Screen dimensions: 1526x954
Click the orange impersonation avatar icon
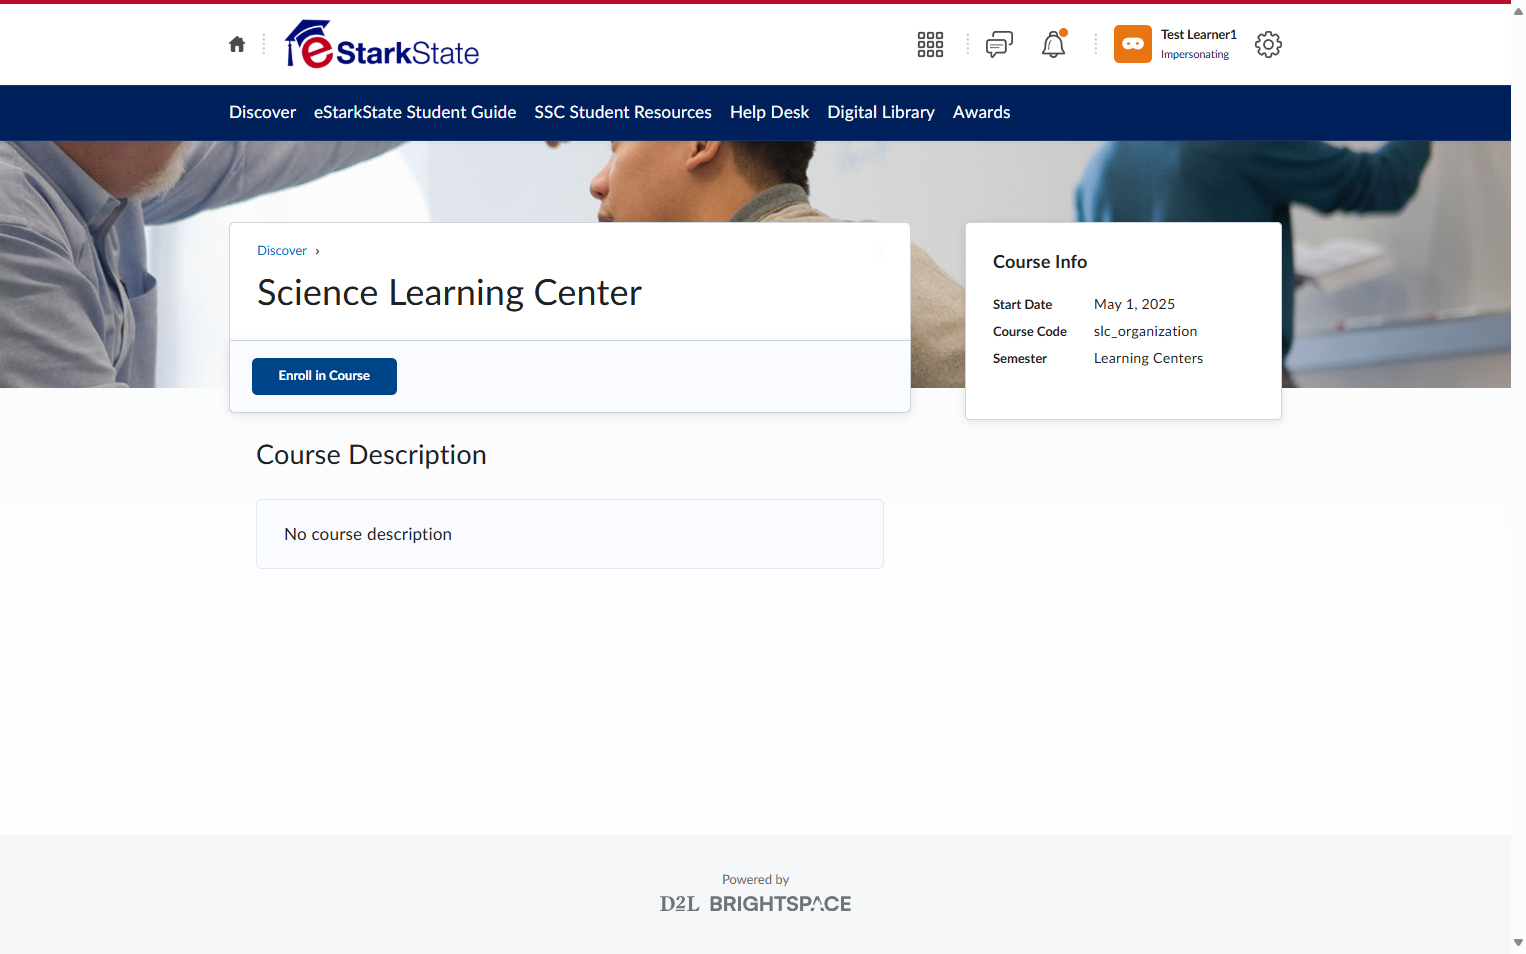1133,44
